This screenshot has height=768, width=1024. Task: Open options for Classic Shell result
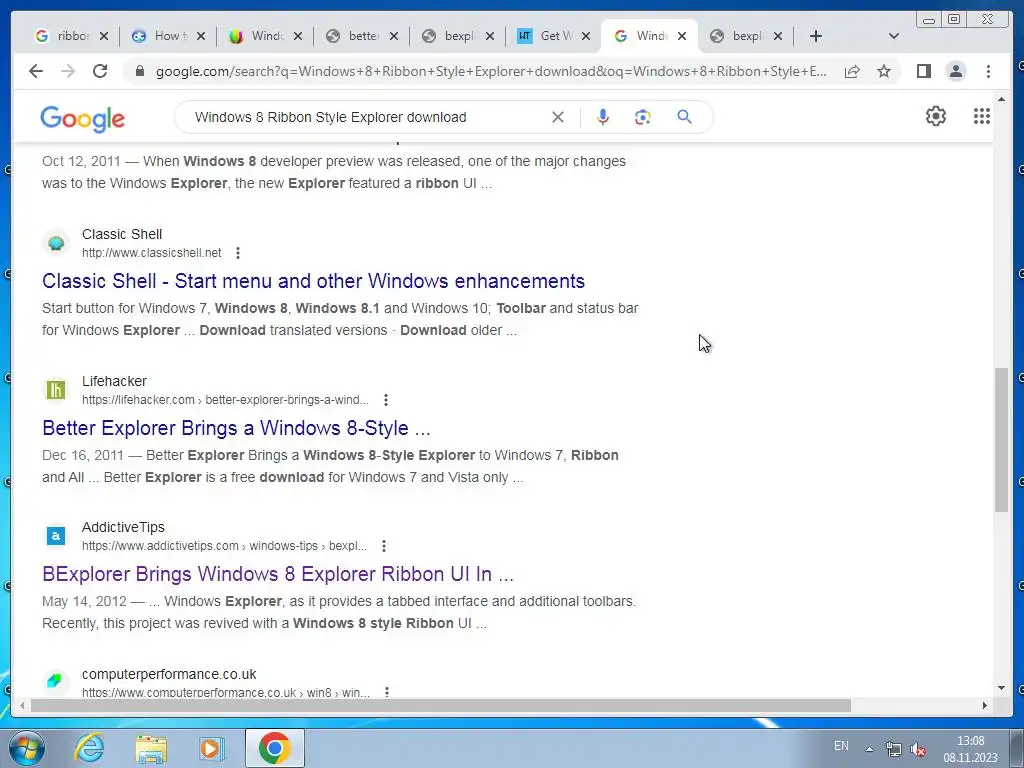tap(238, 253)
